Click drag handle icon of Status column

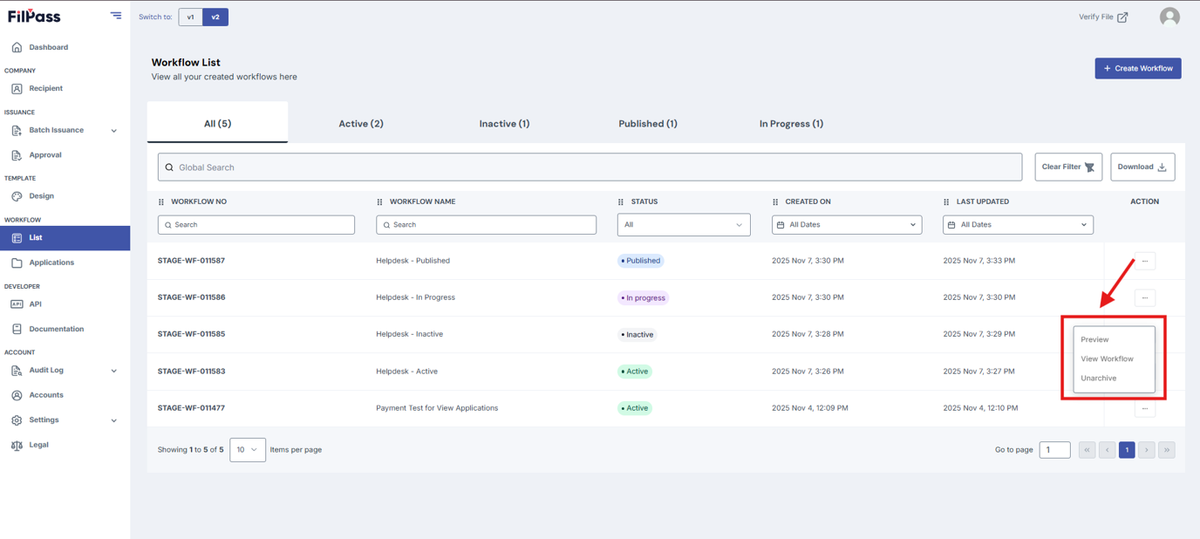[622, 202]
